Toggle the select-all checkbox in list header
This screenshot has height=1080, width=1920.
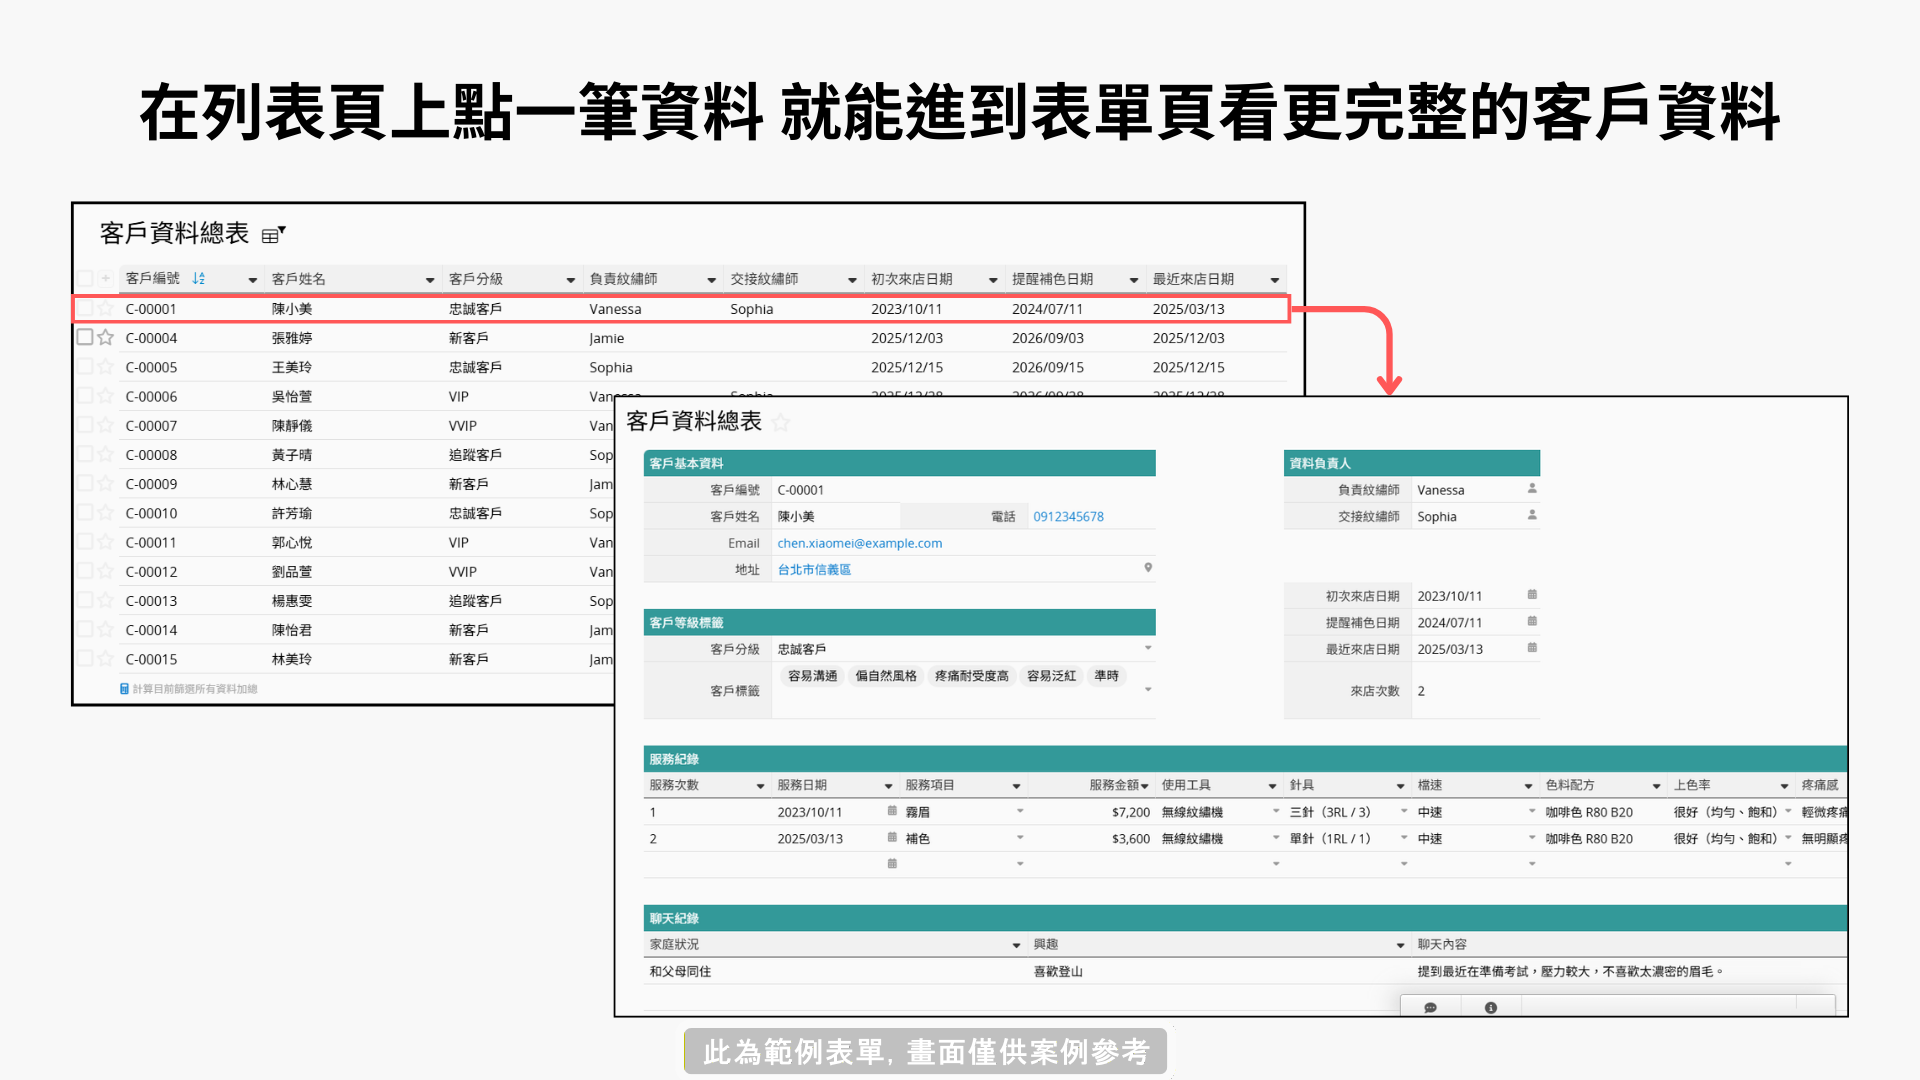click(85, 279)
